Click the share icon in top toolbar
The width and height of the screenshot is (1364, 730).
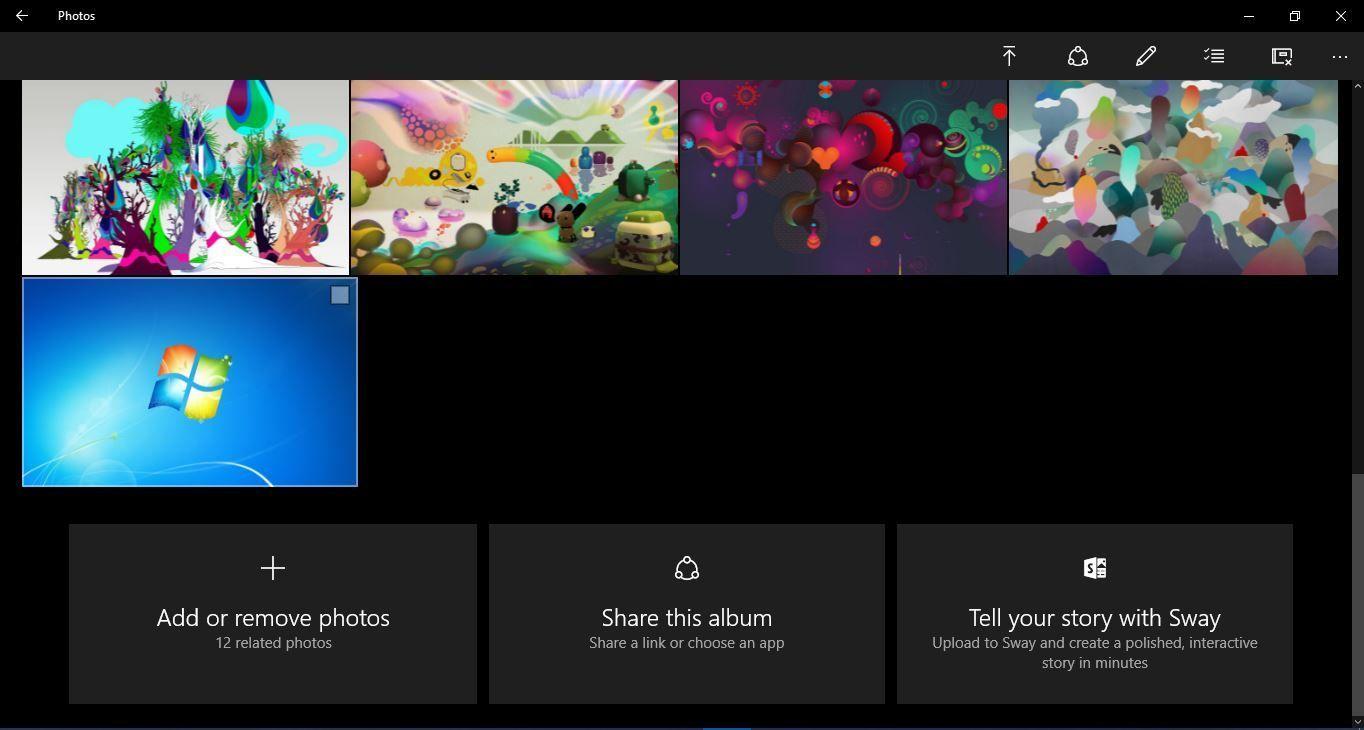click(1078, 56)
